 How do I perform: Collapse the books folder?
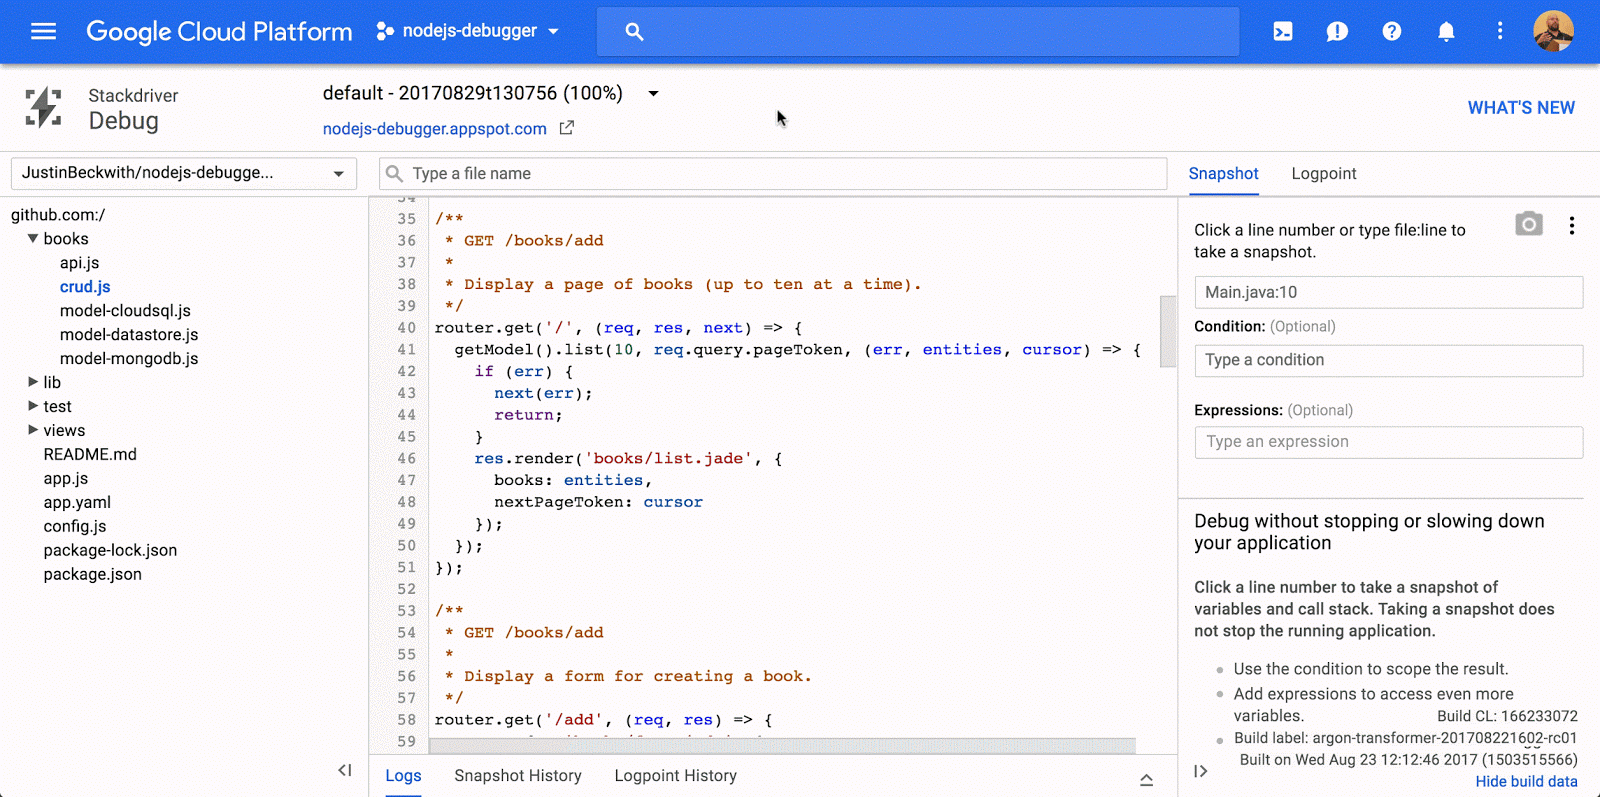[33, 239]
